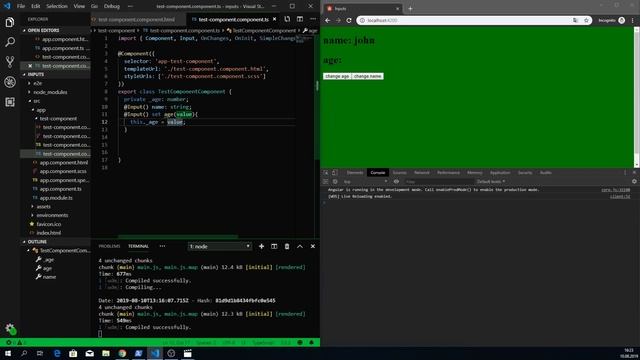Open the Chrome three-dot menu
640x360 pixels.
pyautogui.click(x=633, y=20)
